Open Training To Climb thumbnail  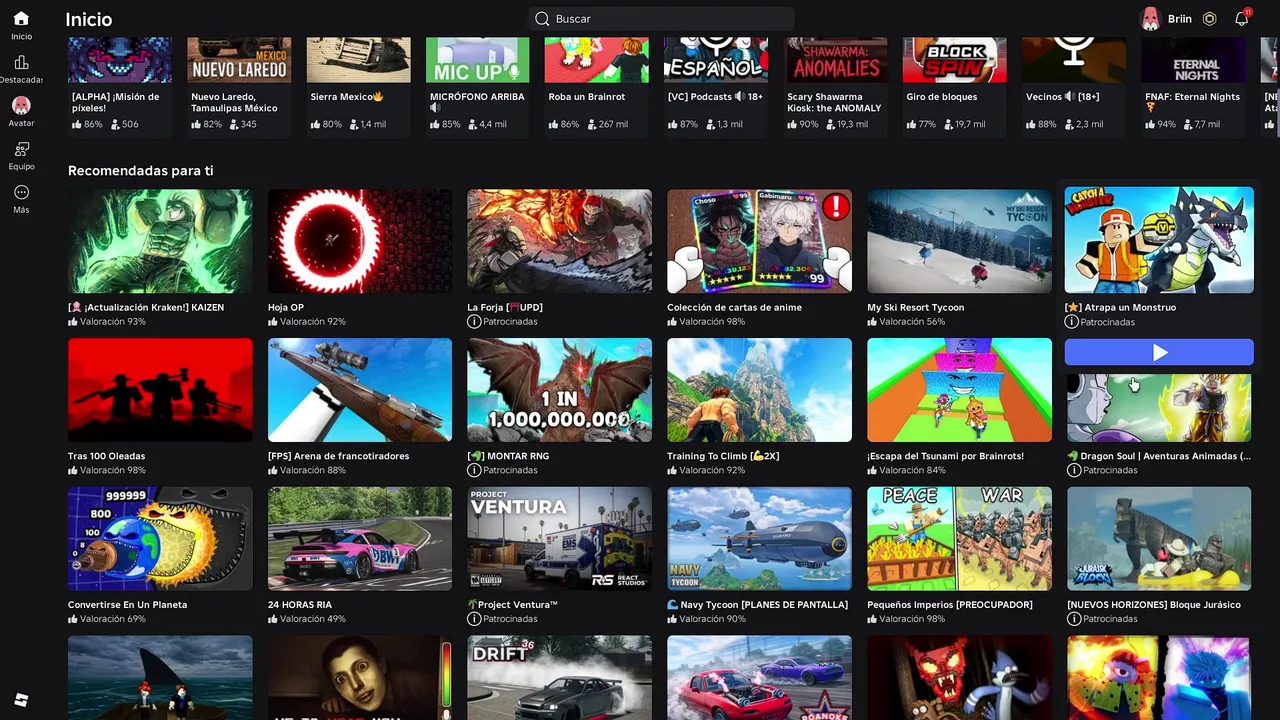click(x=759, y=390)
